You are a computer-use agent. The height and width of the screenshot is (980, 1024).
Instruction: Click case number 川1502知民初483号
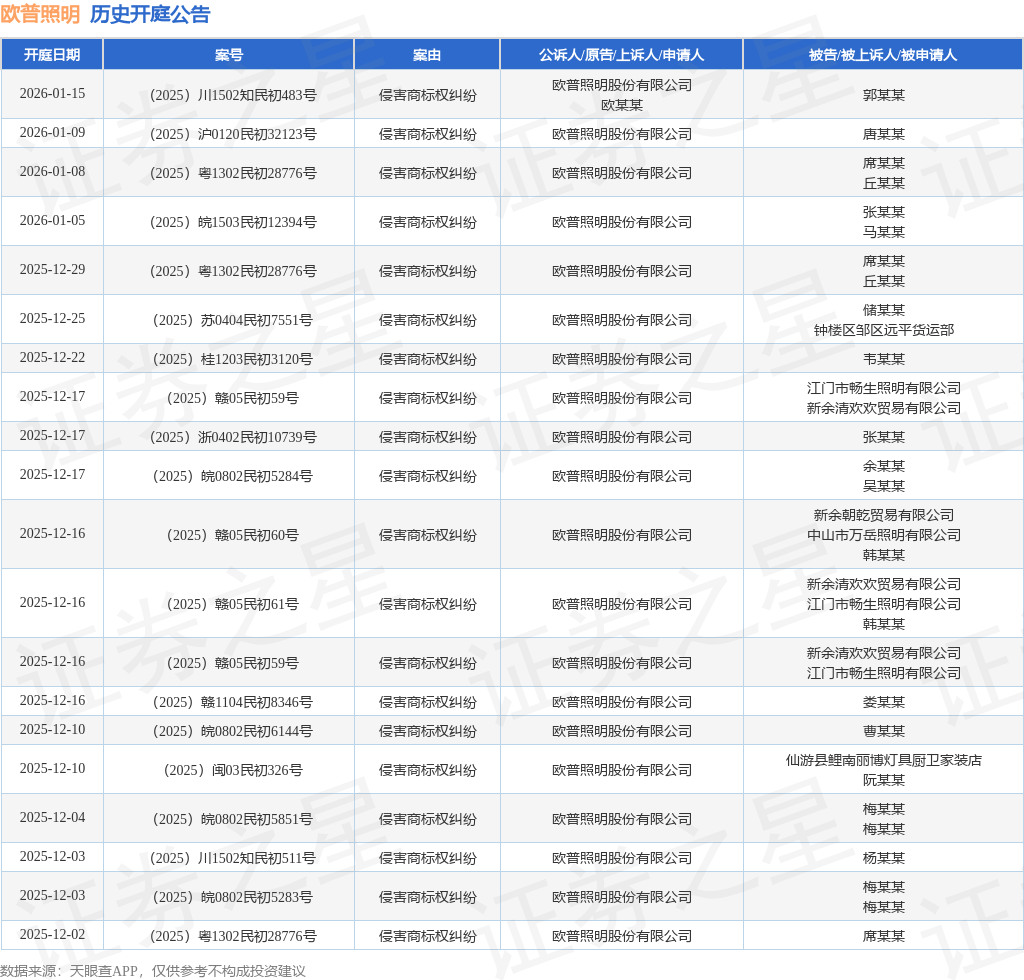[233, 95]
